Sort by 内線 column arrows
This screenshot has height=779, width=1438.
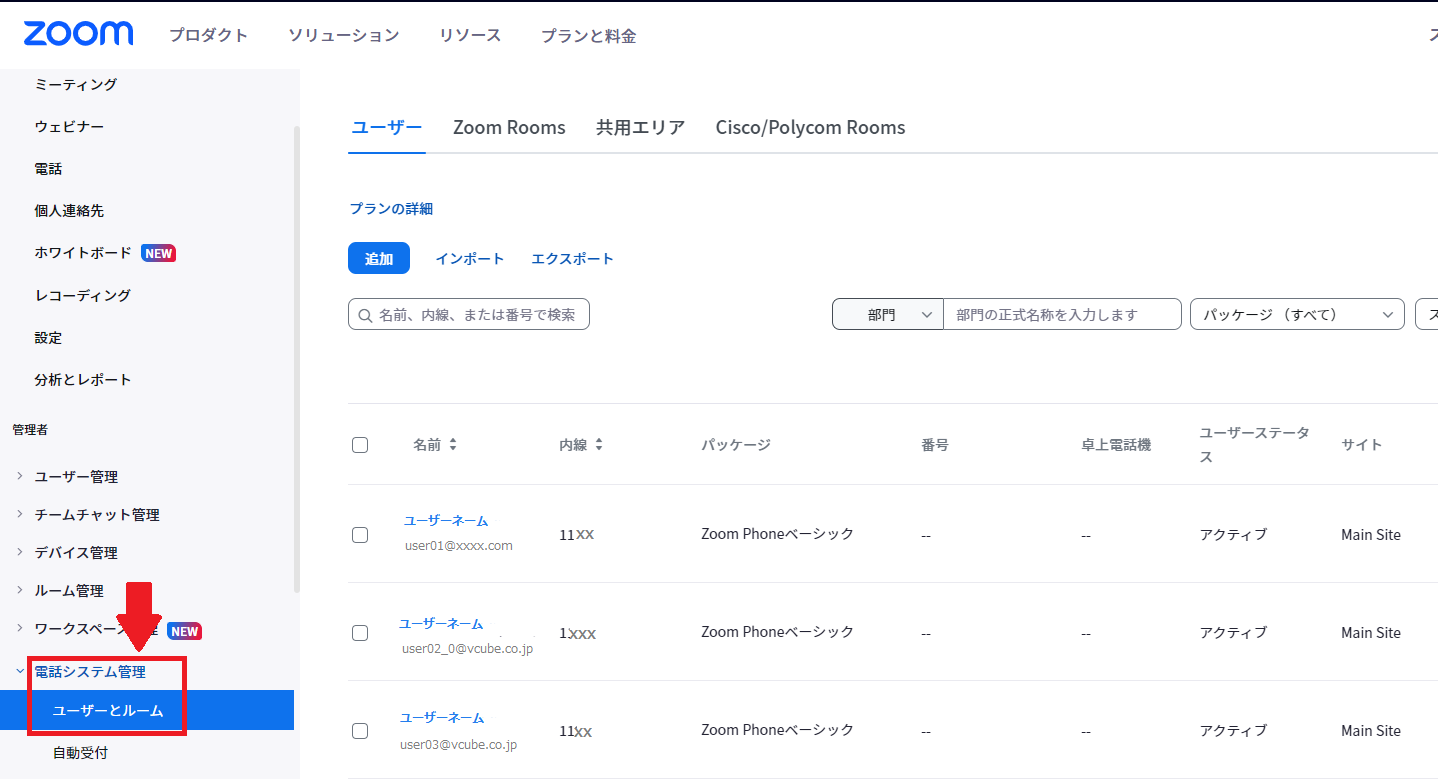pos(599,445)
